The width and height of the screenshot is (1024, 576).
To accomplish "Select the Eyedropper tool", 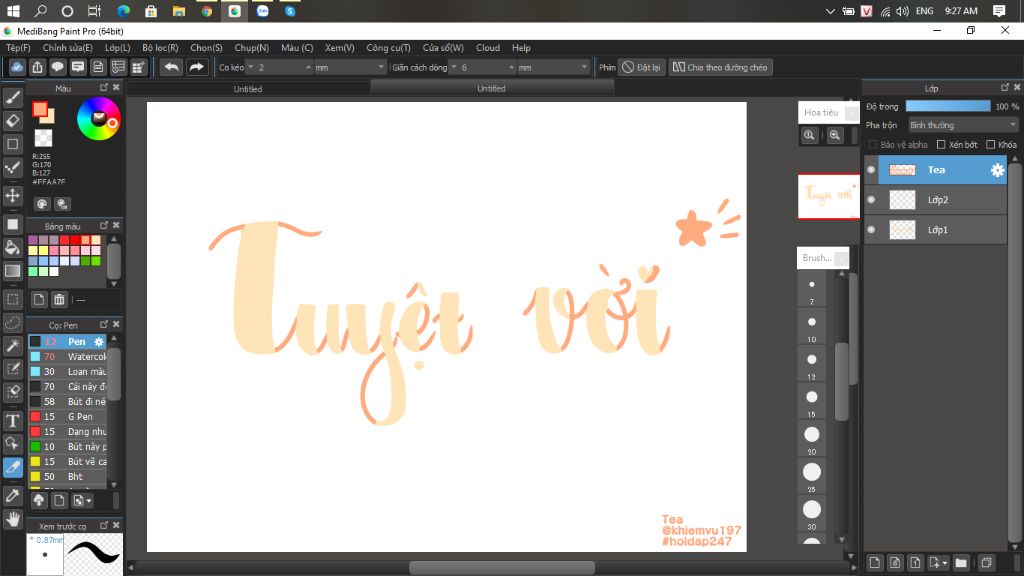I will [12, 496].
